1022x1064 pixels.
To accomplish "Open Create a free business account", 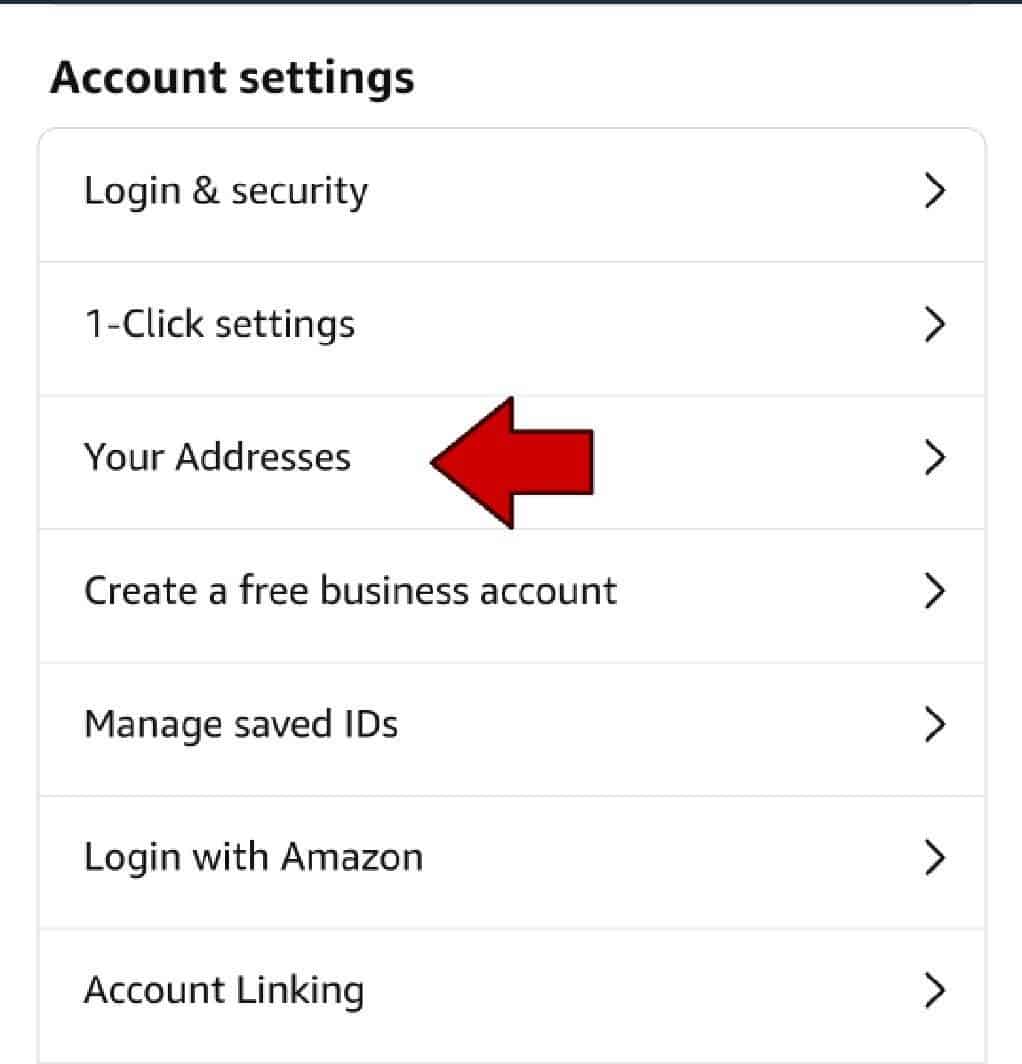I will tap(350, 590).
